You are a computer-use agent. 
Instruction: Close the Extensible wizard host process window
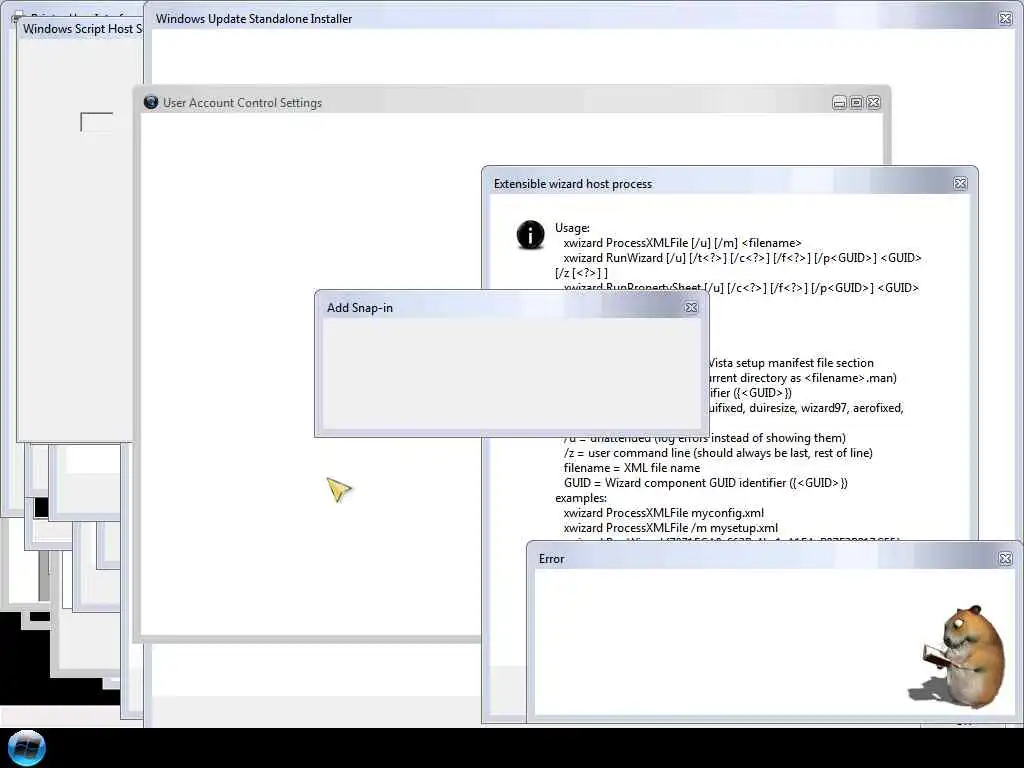pyautogui.click(x=960, y=184)
